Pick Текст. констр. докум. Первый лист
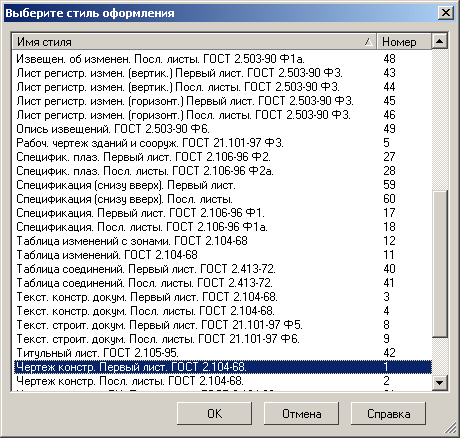 (222, 297)
